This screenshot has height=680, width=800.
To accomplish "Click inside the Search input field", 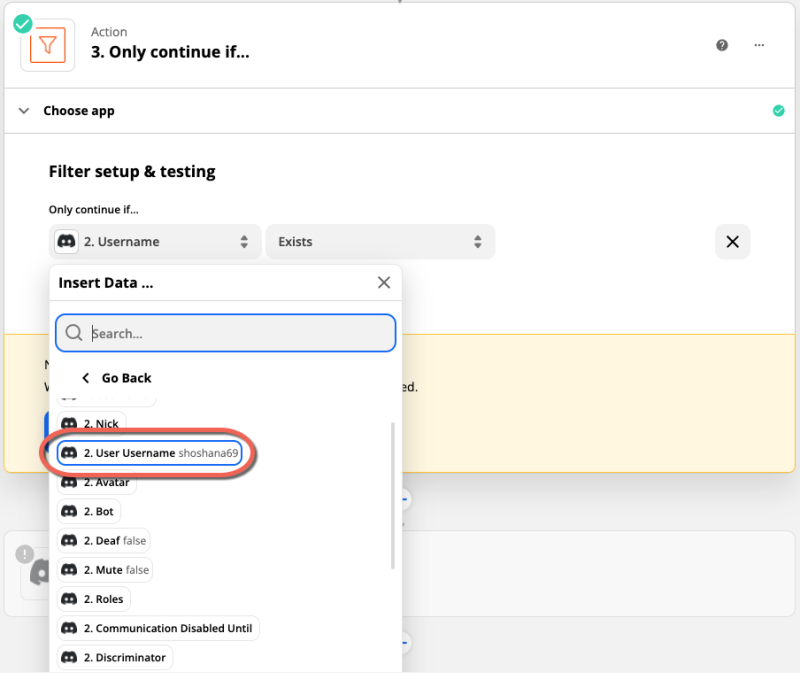I will tap(225, 333).
